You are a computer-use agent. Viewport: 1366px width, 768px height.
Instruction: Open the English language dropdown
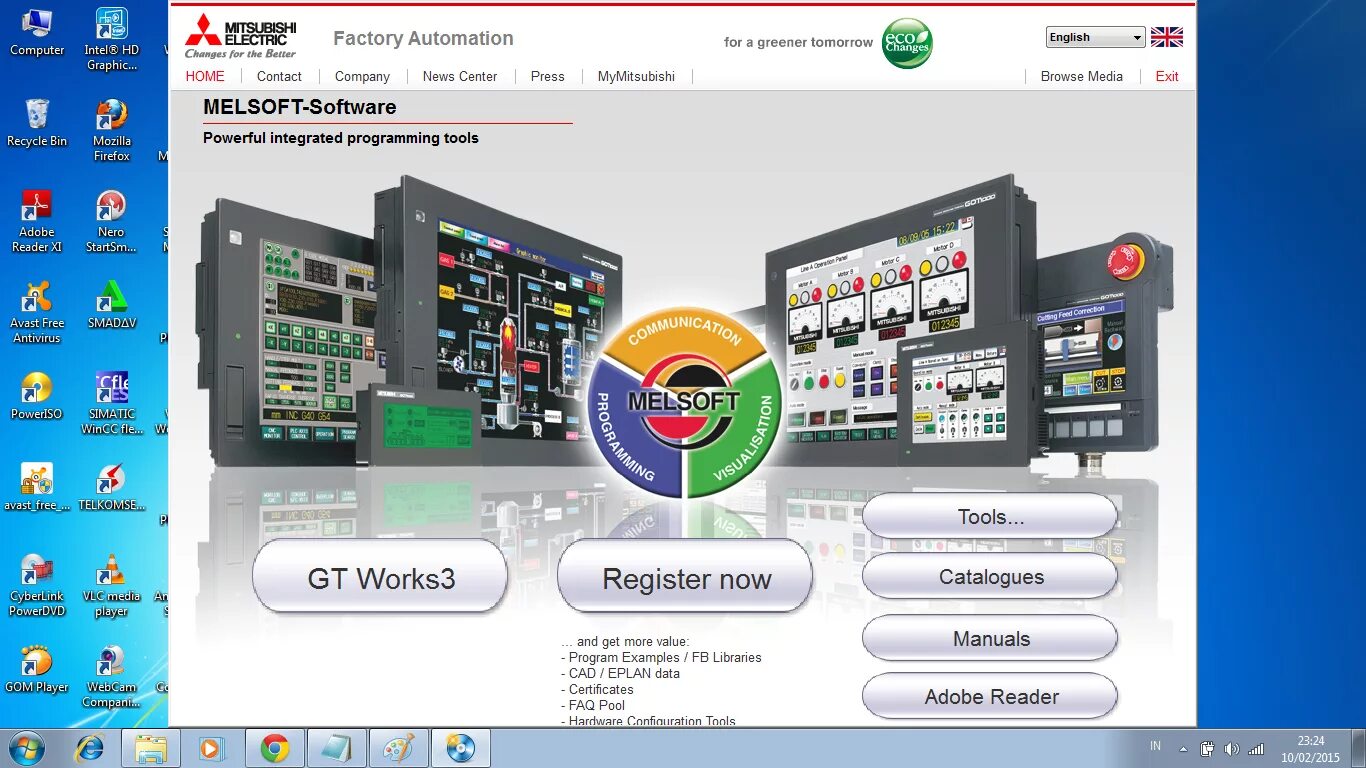click(x=1095, y=37)
